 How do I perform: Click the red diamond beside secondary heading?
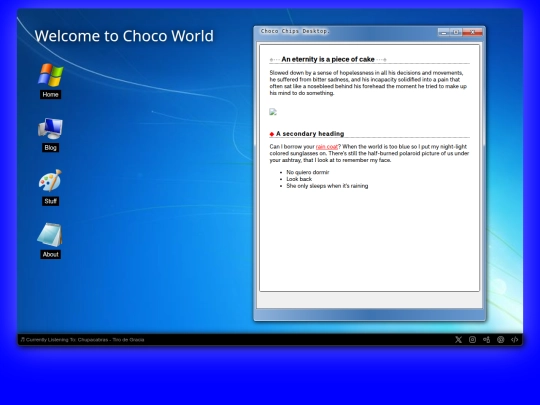coord(272,134)
